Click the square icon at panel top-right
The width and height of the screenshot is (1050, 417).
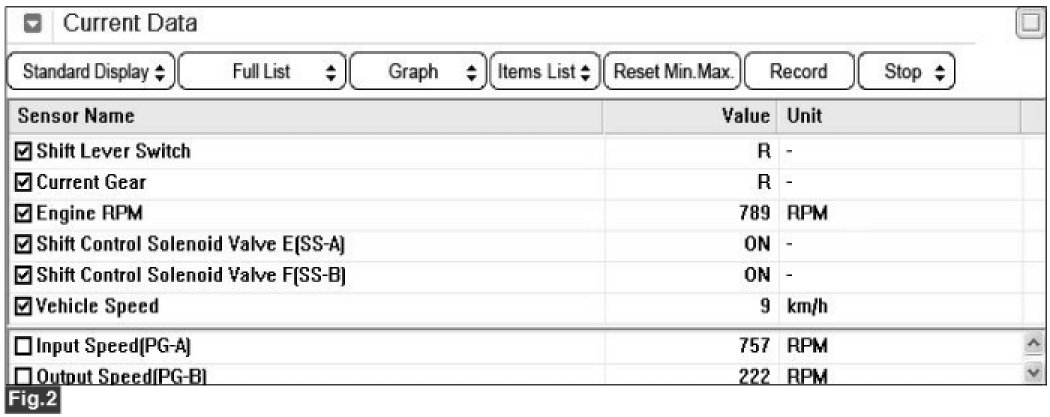pyautogui.click(x=1031, y=25)
